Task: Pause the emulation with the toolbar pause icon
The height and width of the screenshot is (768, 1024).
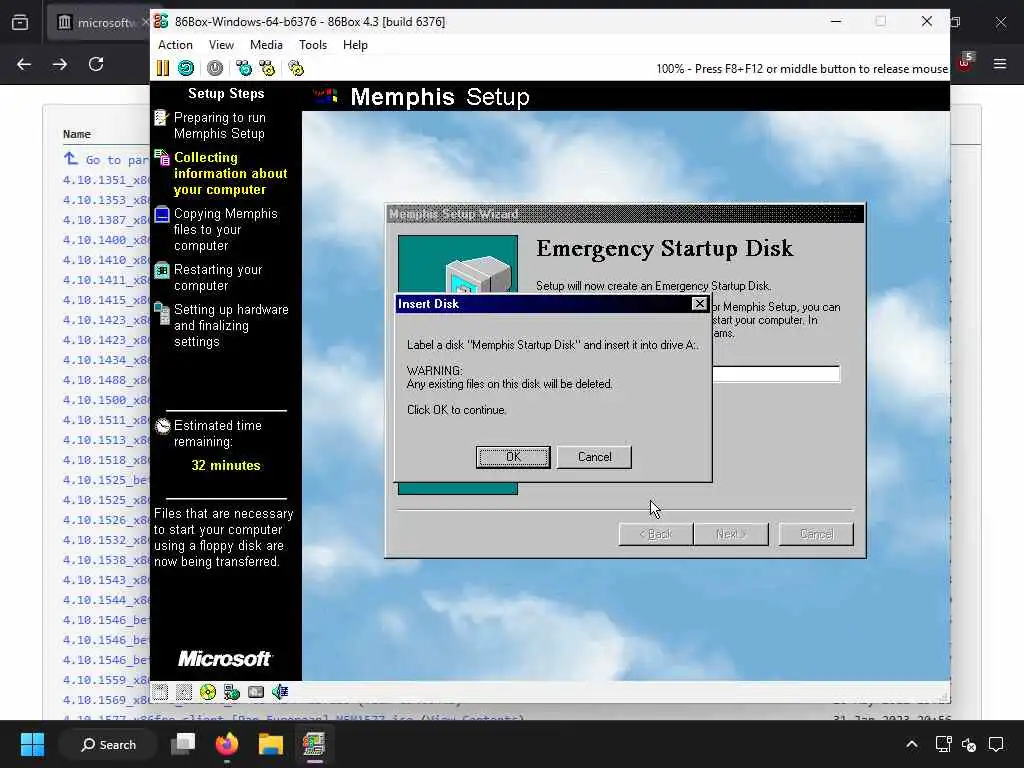Action: 163,68
